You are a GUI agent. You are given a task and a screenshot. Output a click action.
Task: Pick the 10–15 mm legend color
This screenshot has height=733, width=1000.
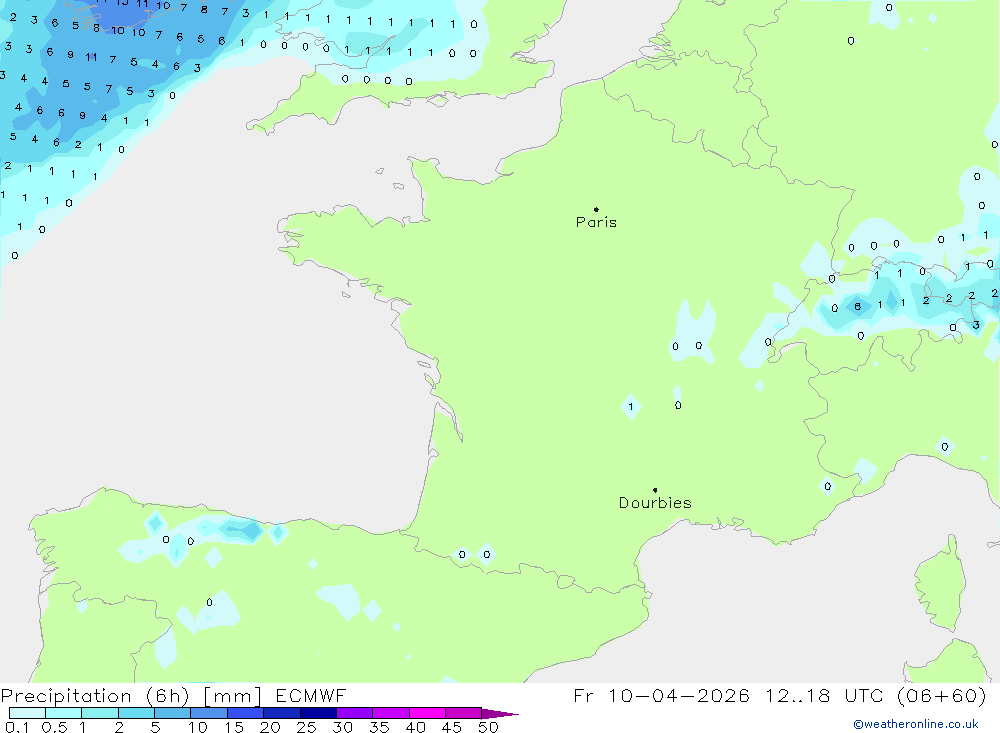[x=209, y=713]
